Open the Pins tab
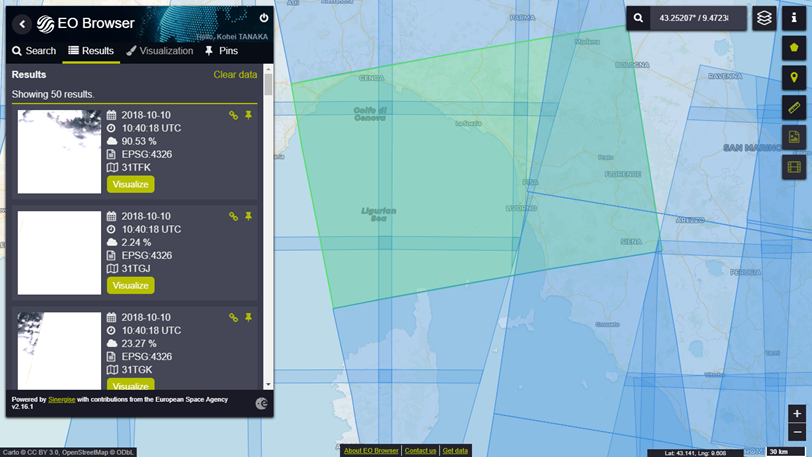This screenshot has width=812, height=457. click(x=221, y=51)
